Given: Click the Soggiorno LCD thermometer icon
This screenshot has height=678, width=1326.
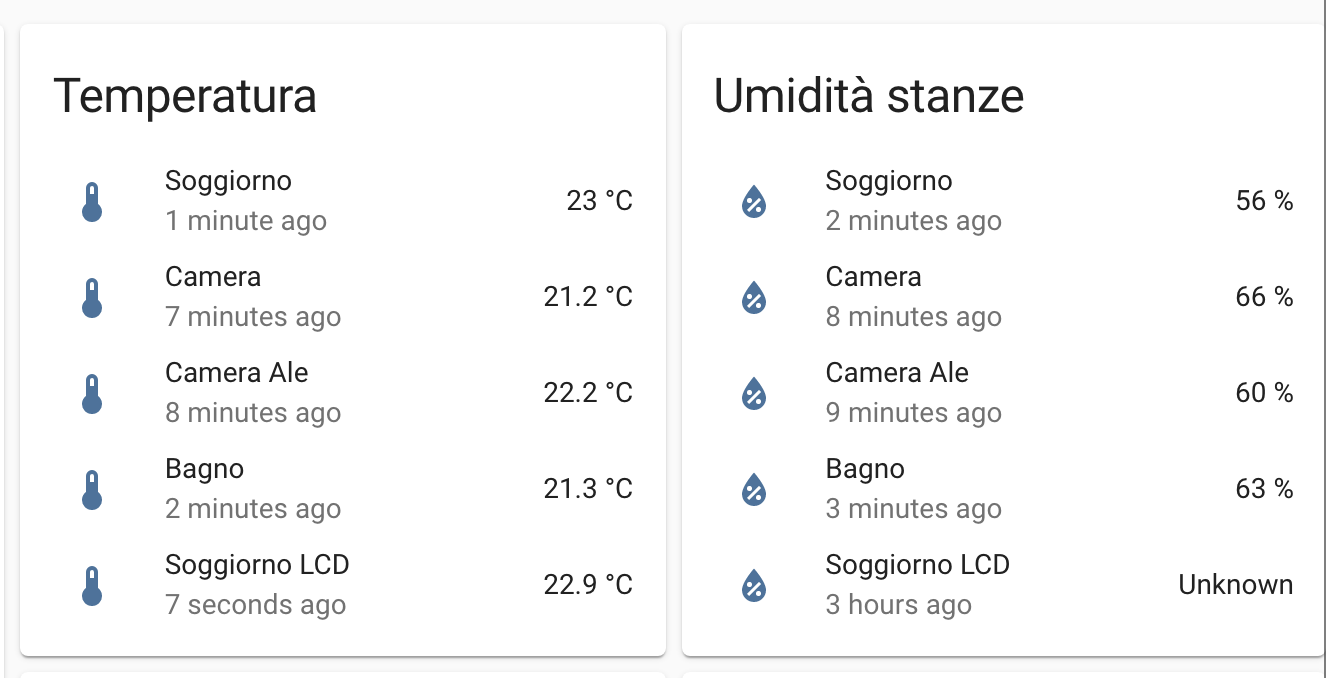Looking at the screenshot, I should [x=91, y=583].
